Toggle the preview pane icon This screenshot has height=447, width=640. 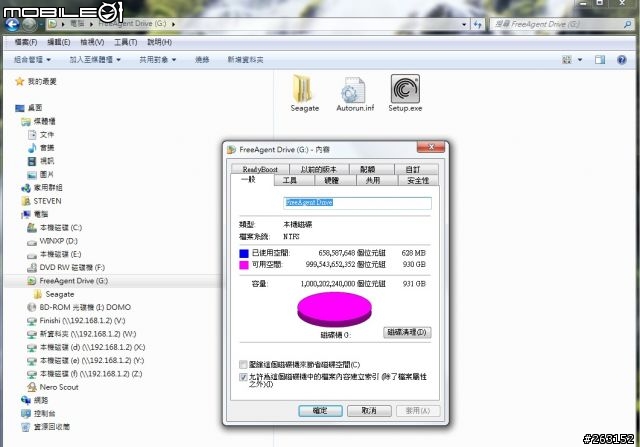point(600,60)
